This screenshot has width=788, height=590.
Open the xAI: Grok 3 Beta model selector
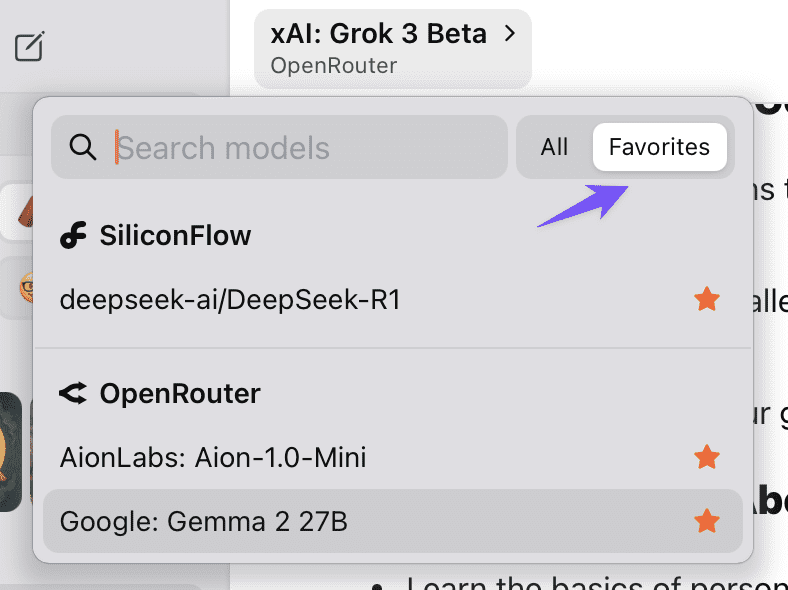coord(392,49)
